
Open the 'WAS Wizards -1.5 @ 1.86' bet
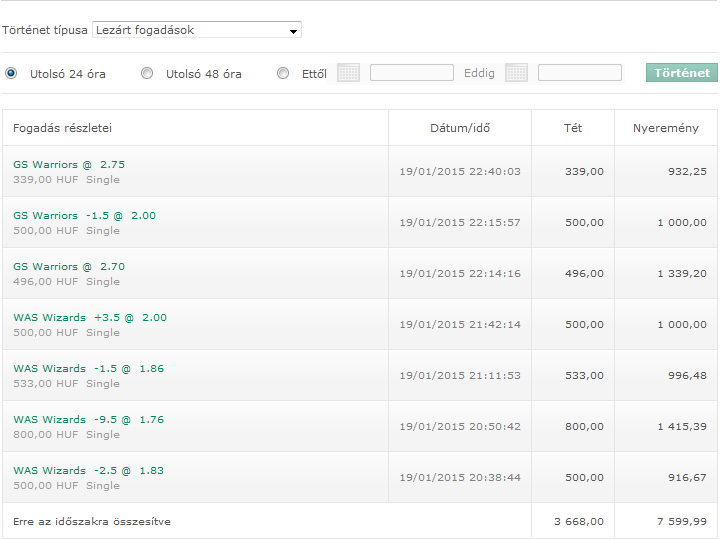point(88,369)
